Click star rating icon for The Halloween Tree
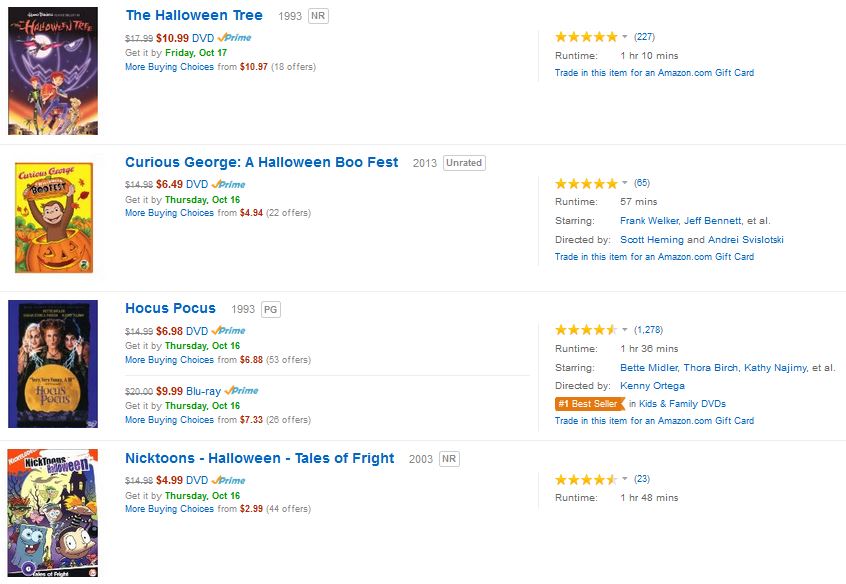 [586, 37]
